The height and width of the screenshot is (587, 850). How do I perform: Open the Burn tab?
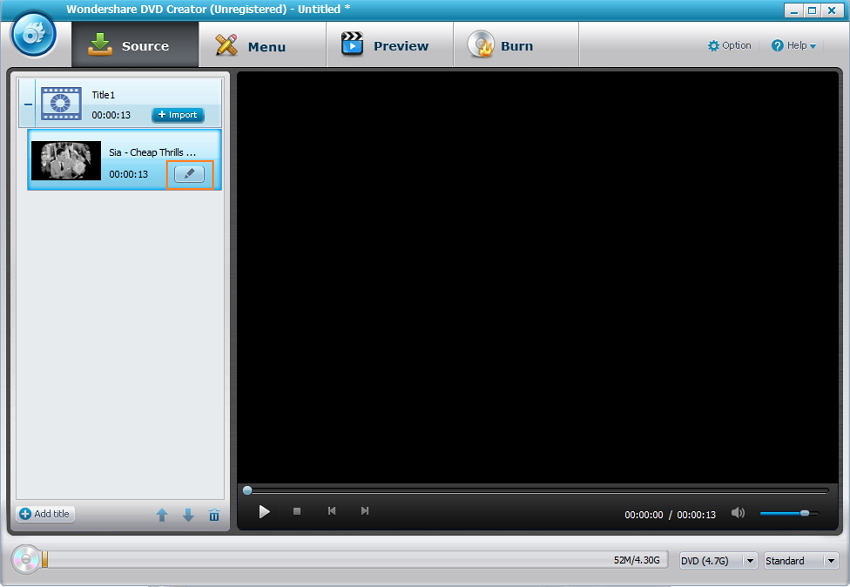[x=516, y=45]
